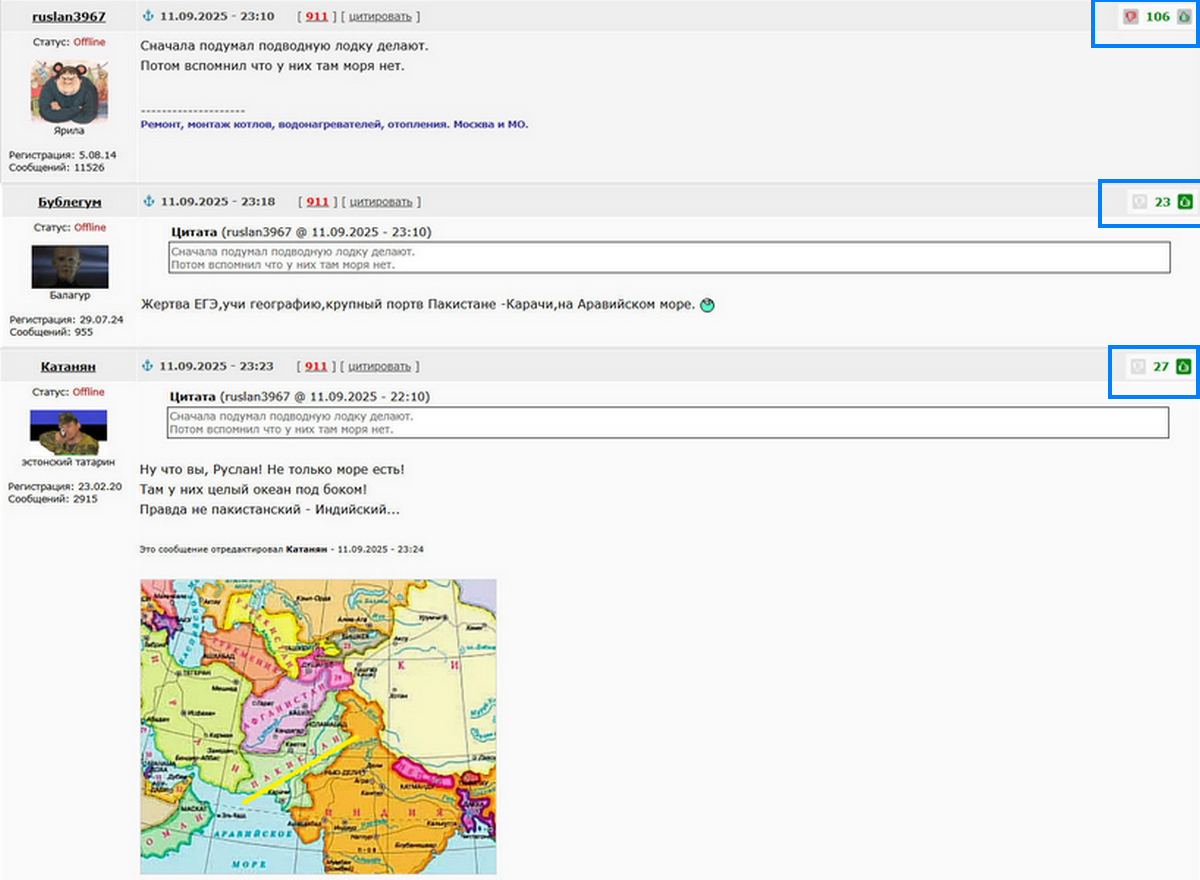Open ruslan3967's user profile link

pos(69,17)
